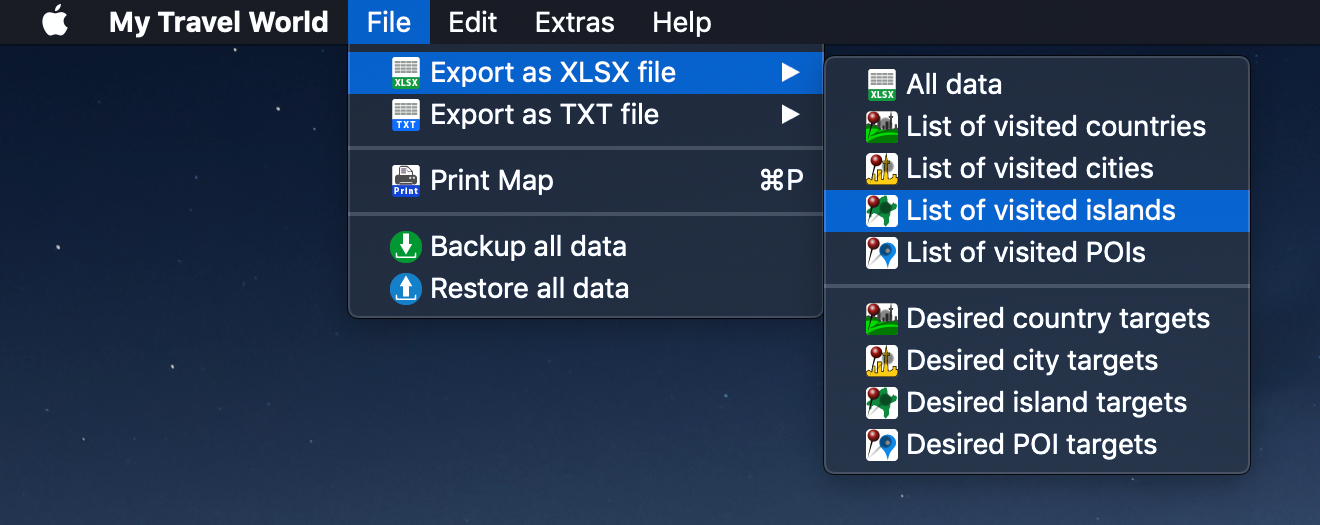Choose the Export as TXT file label
Image resolution: width=1320 pixels, height=525 pixels.
tap(545, 115)
